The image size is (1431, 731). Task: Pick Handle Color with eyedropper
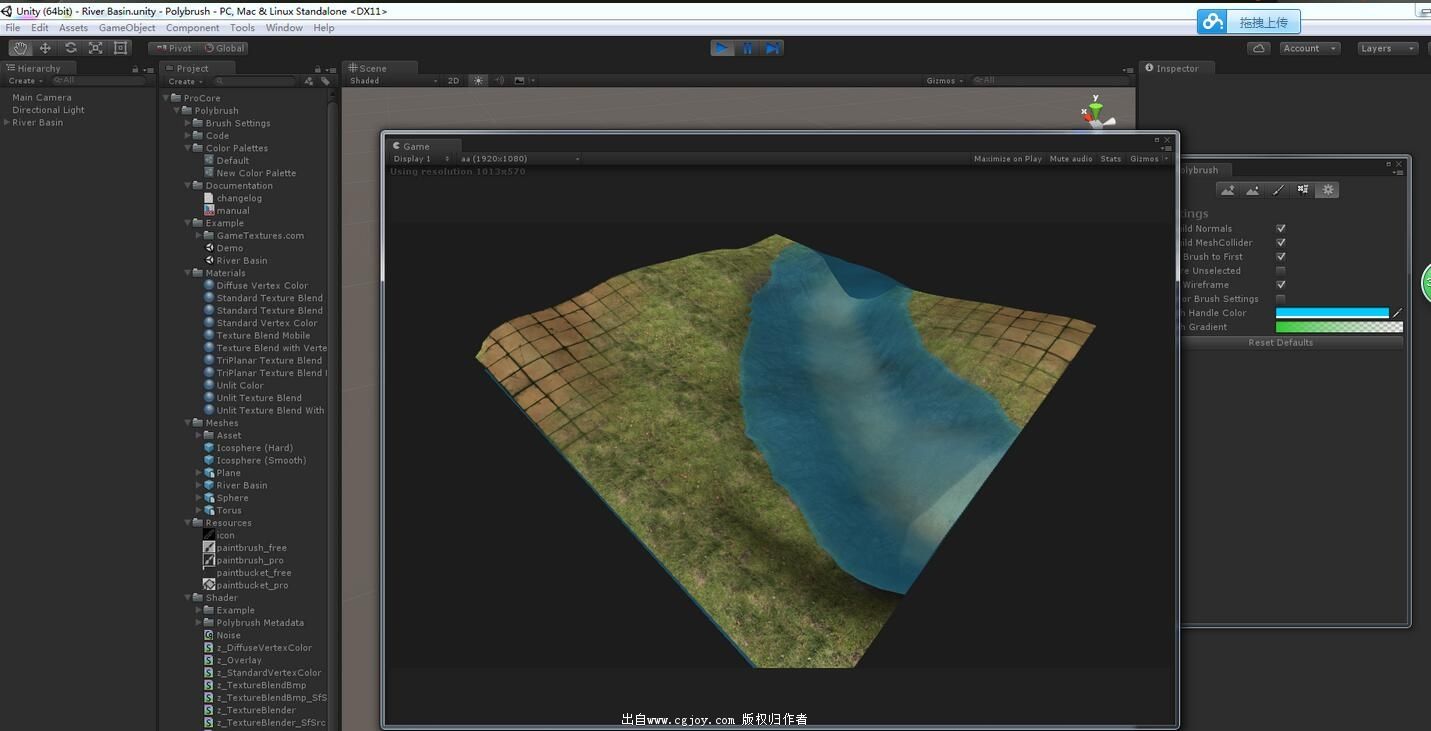point(1397,313)
